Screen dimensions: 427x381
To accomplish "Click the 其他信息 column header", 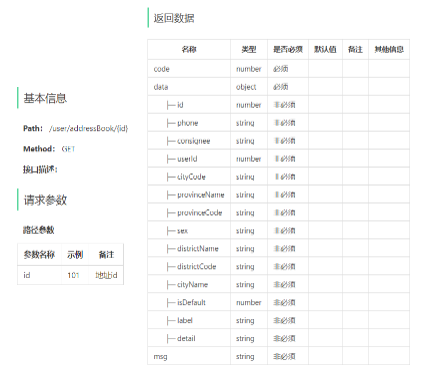I will [x=389, y=50].
